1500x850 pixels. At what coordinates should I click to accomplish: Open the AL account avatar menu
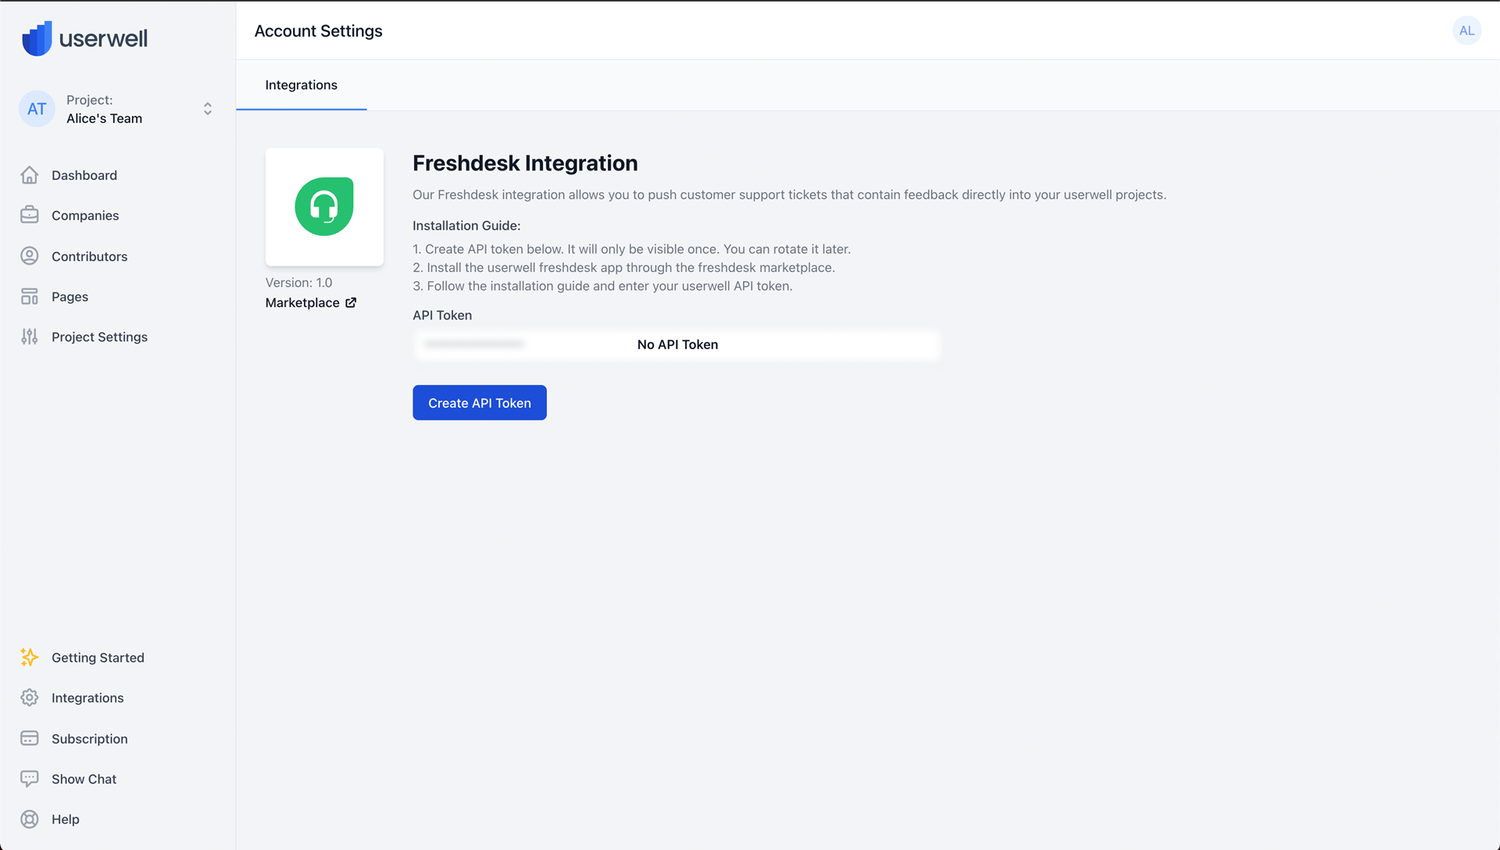tap(1466, 30)
